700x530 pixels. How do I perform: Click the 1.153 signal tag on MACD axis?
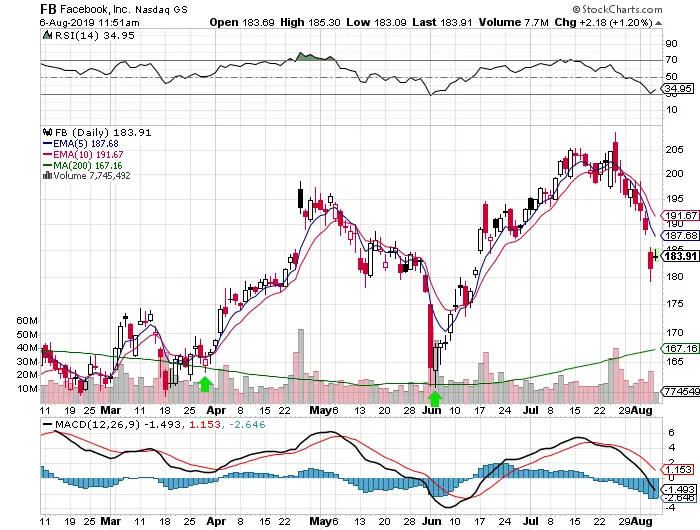click(679, 470)
